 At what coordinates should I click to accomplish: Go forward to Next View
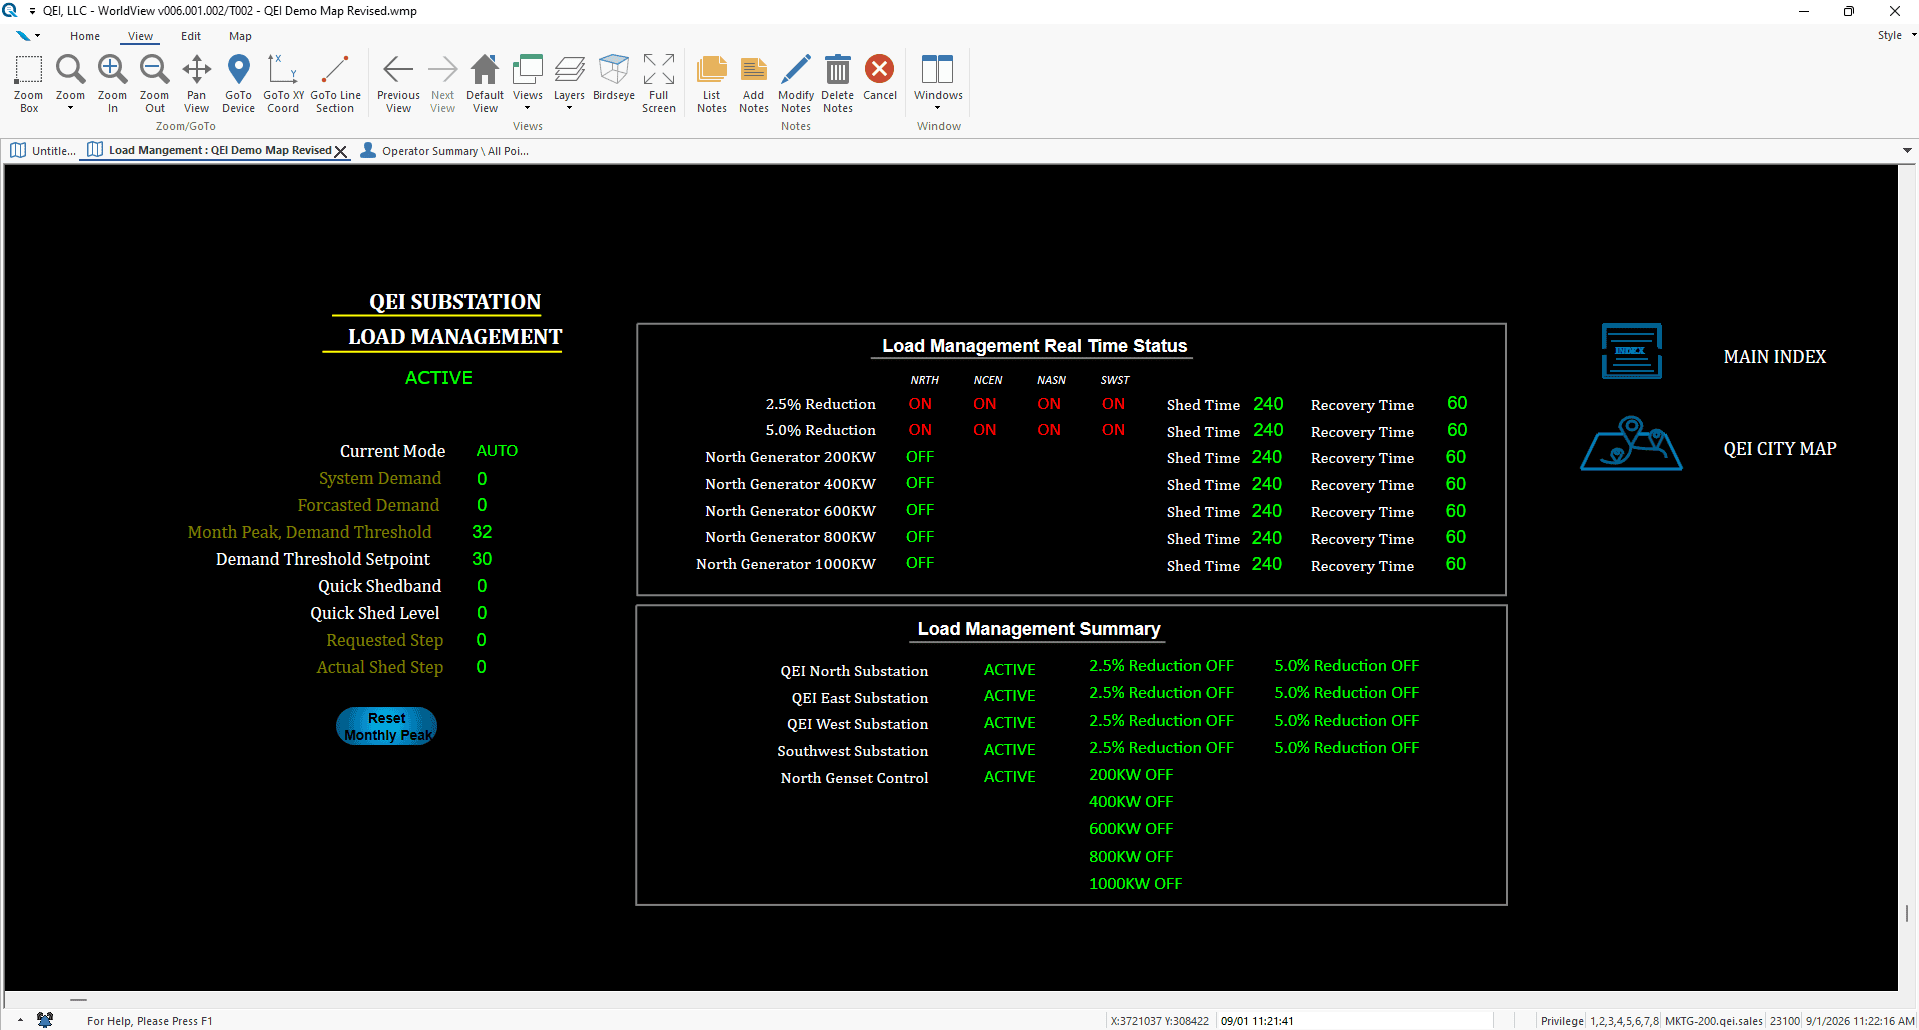pyautogui.click(x=442, y=83)
